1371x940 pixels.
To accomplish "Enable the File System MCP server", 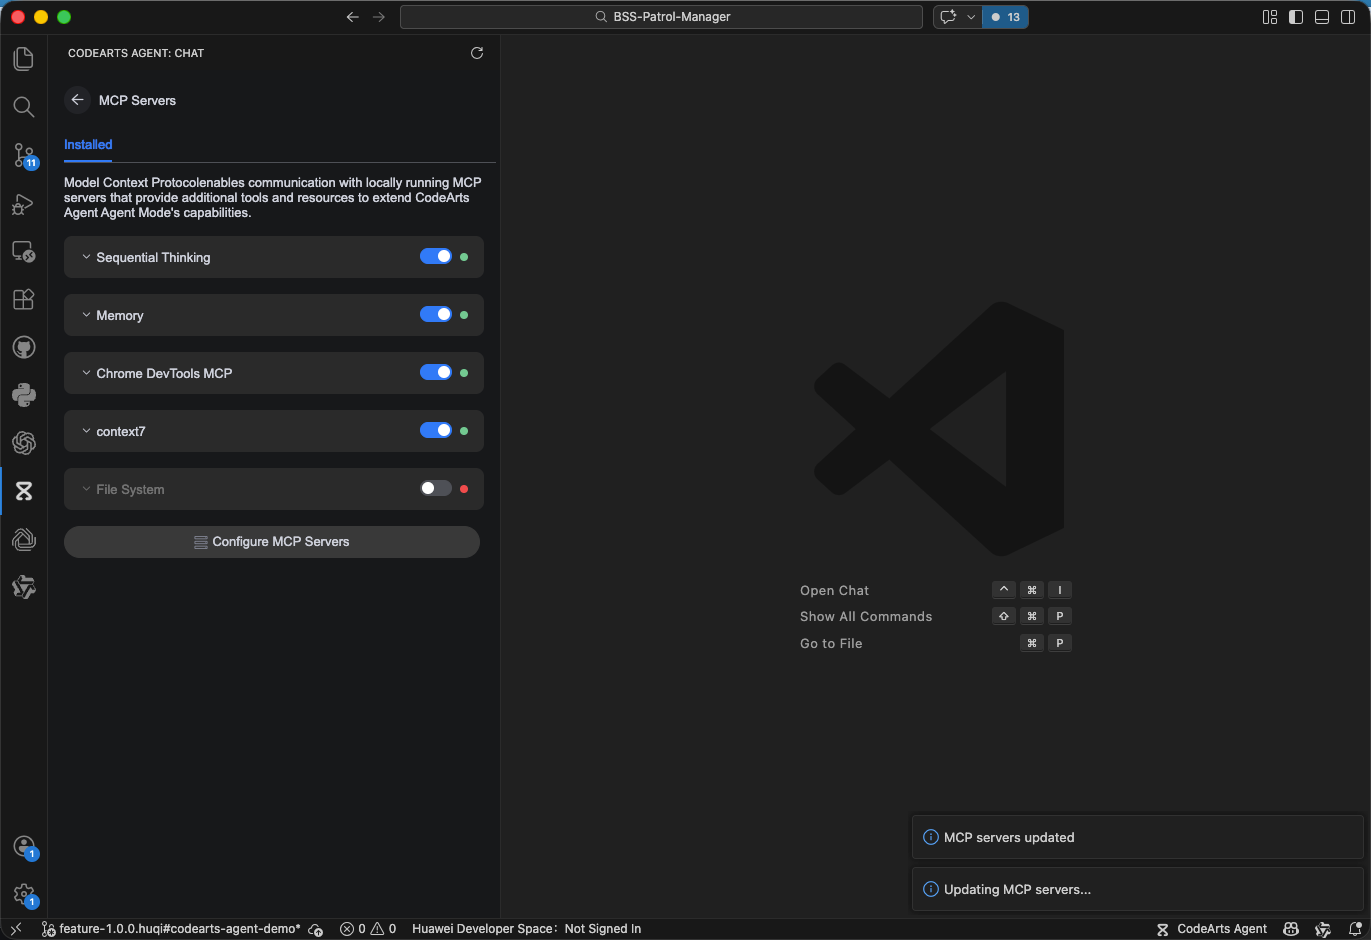I will 436,489.
